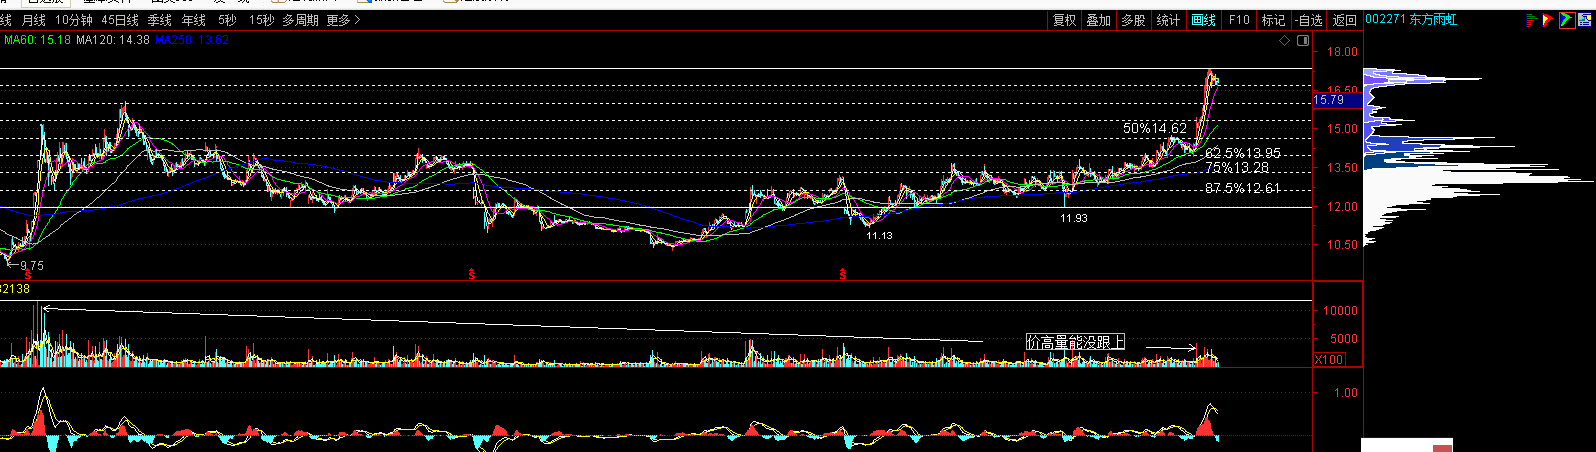Image resolution: width=1596 pixels, height=452 pixels.
Task: Click the blue picture icon at the far top right
Action: point(1585,20)
